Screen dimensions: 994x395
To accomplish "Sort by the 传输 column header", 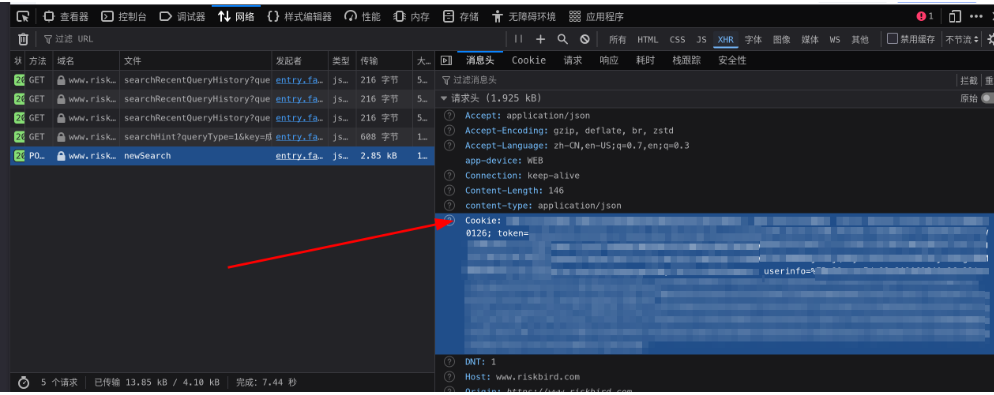I will pos(384,61).
